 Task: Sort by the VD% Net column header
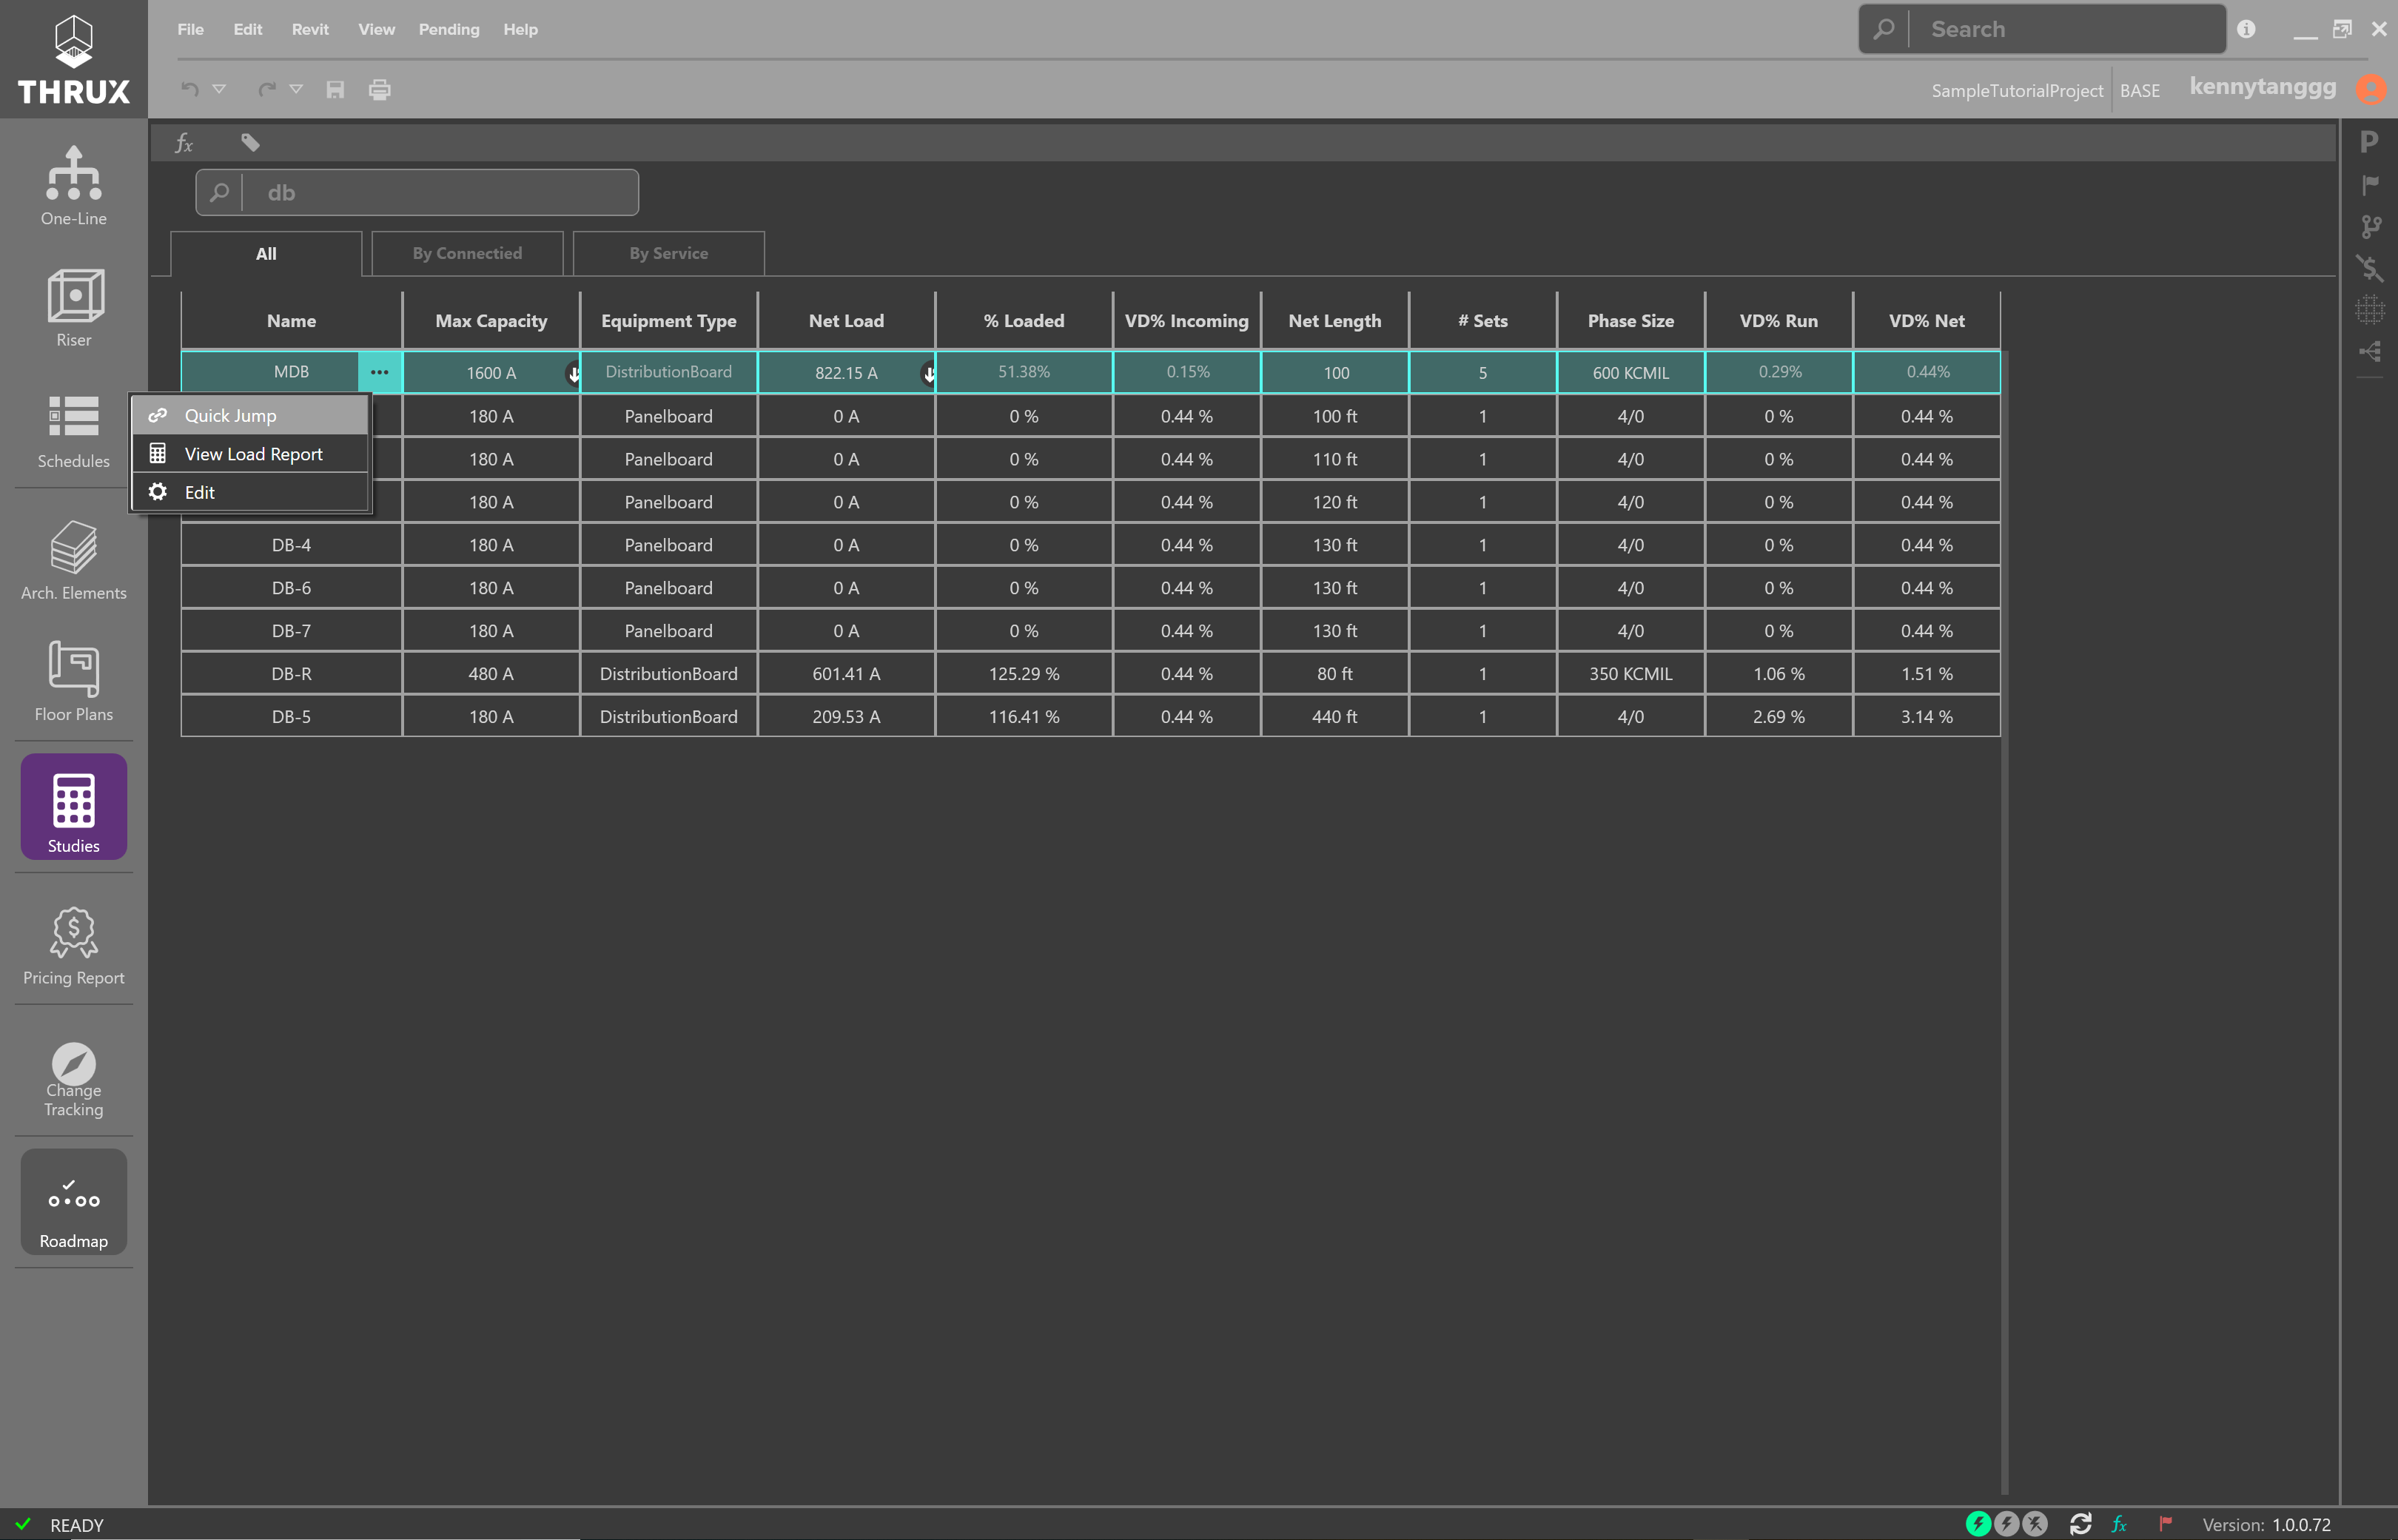(x=1927, y=321)
